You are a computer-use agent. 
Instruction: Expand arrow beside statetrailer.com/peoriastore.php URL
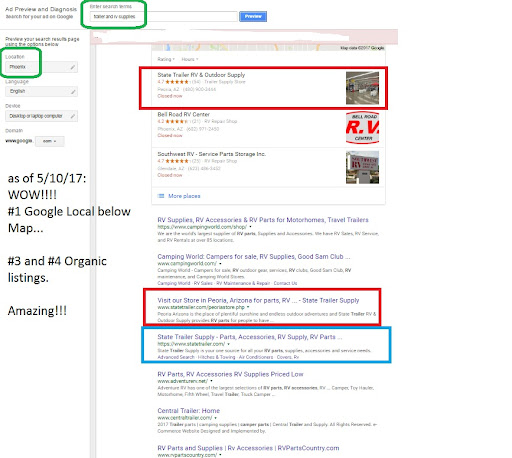(x=248, y=307)
